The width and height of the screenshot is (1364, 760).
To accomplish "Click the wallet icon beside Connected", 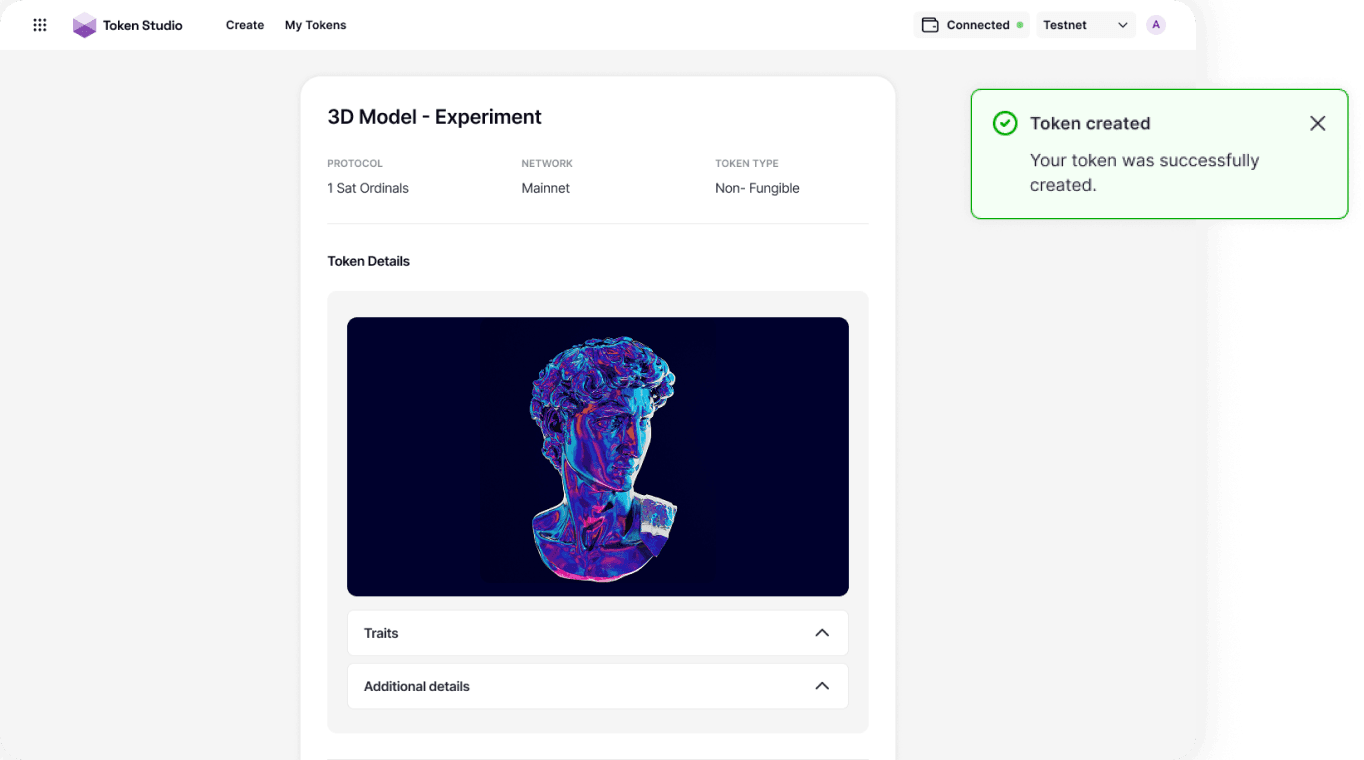I will pyautogui.click(x=930, y=25).
